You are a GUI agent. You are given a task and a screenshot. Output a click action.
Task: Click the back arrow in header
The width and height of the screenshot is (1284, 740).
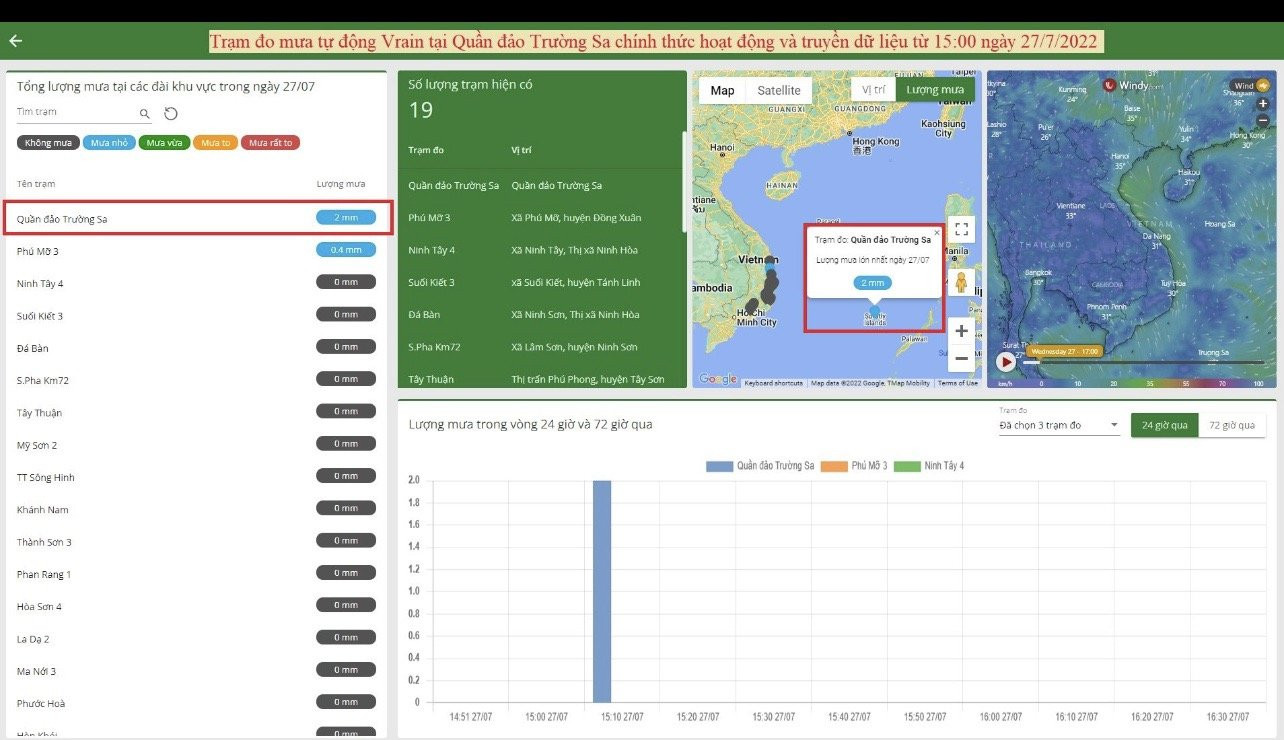pyautogui.click(x=15, y=41)
